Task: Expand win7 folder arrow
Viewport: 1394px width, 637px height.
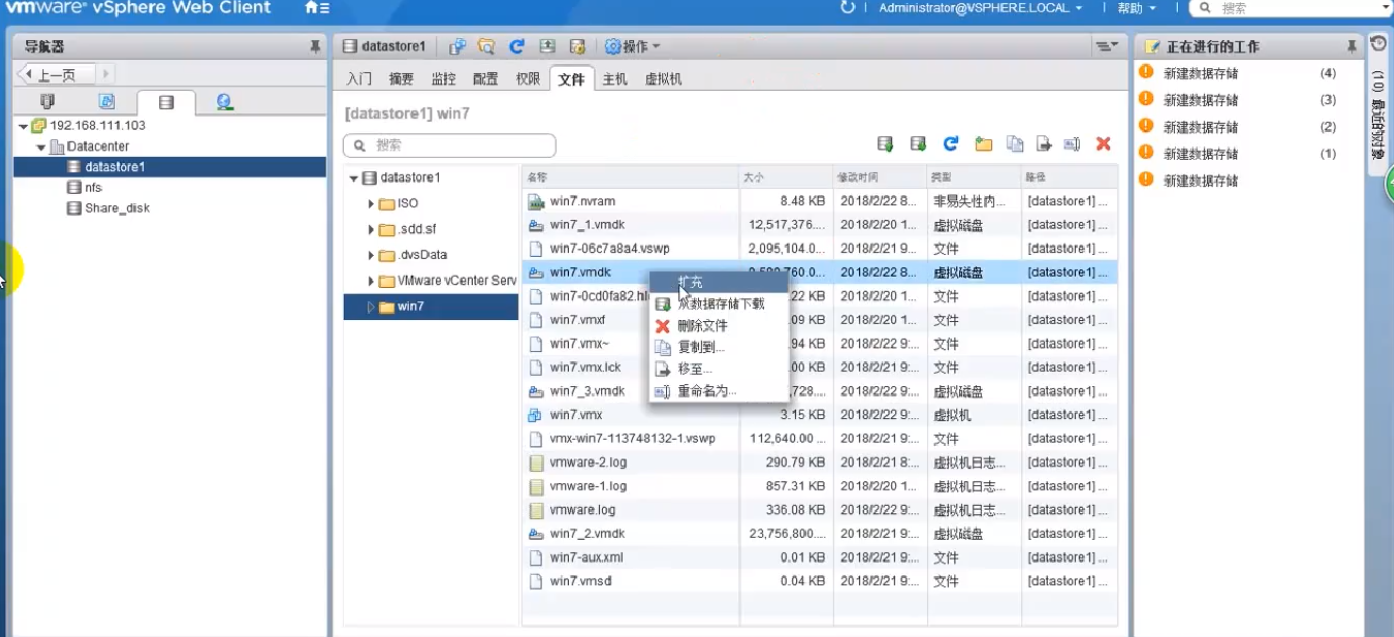Action: click(371, 307)
